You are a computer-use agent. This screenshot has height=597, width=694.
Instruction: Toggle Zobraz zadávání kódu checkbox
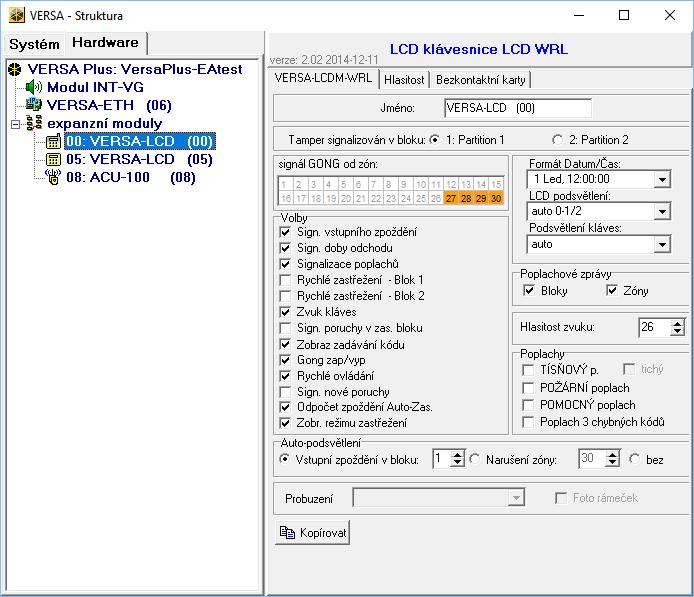point(285,344)
